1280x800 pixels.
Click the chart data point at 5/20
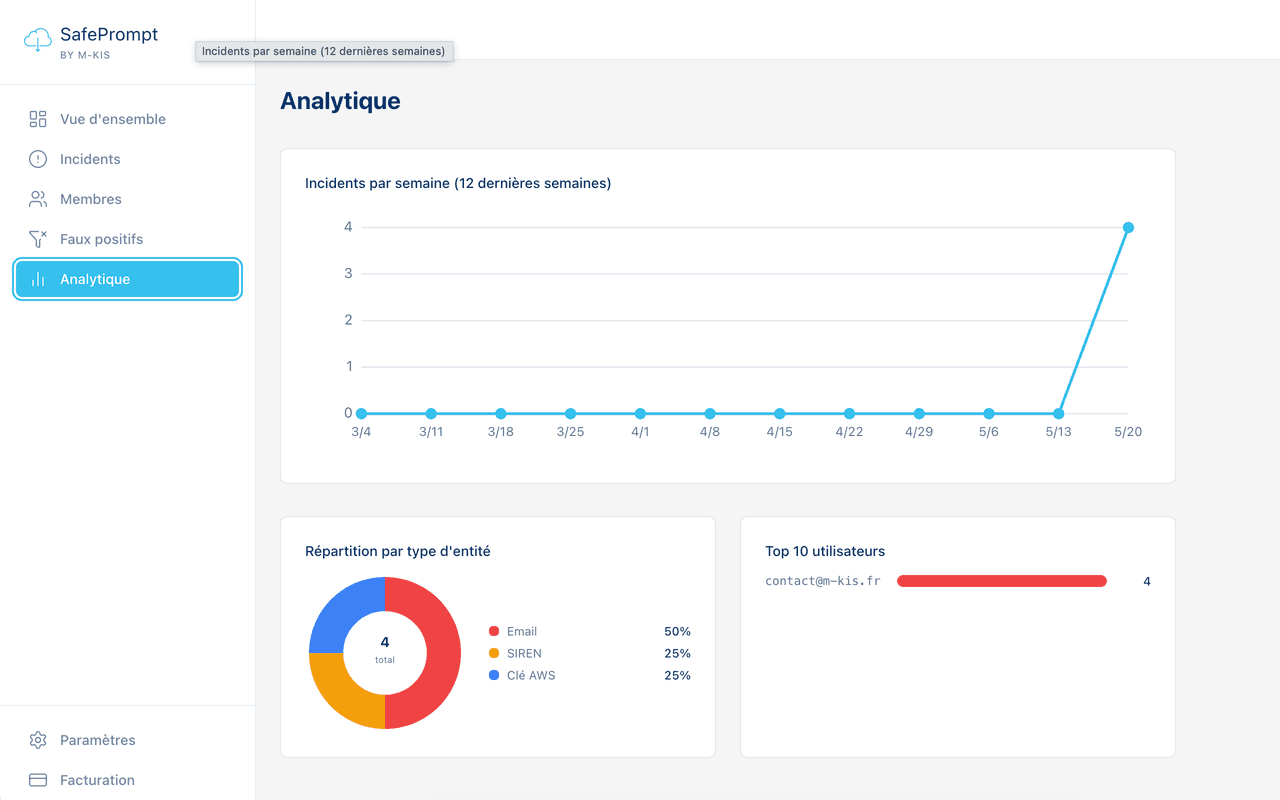(x=1128, y=227)
